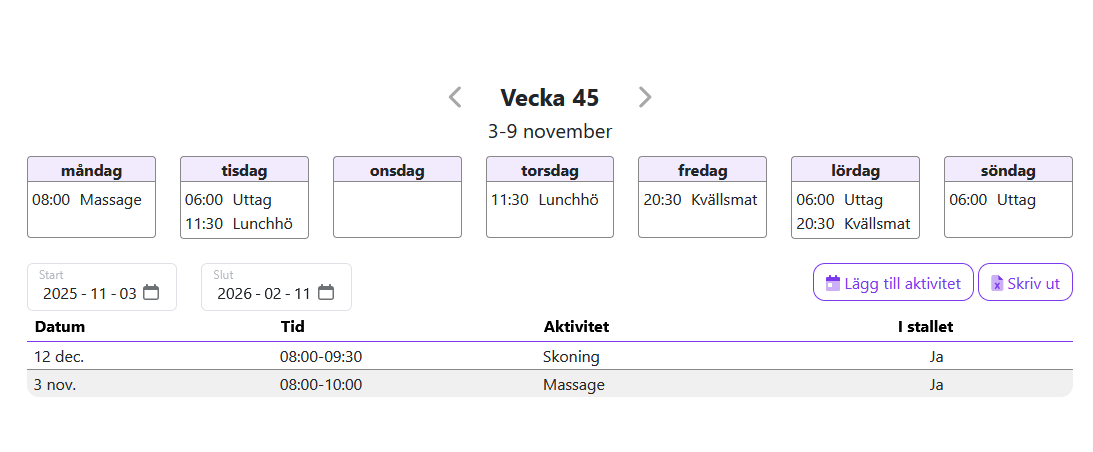
Task: Select the 11:30 Lunchhö entry on torsdag
Action: (x=544, y=200)
